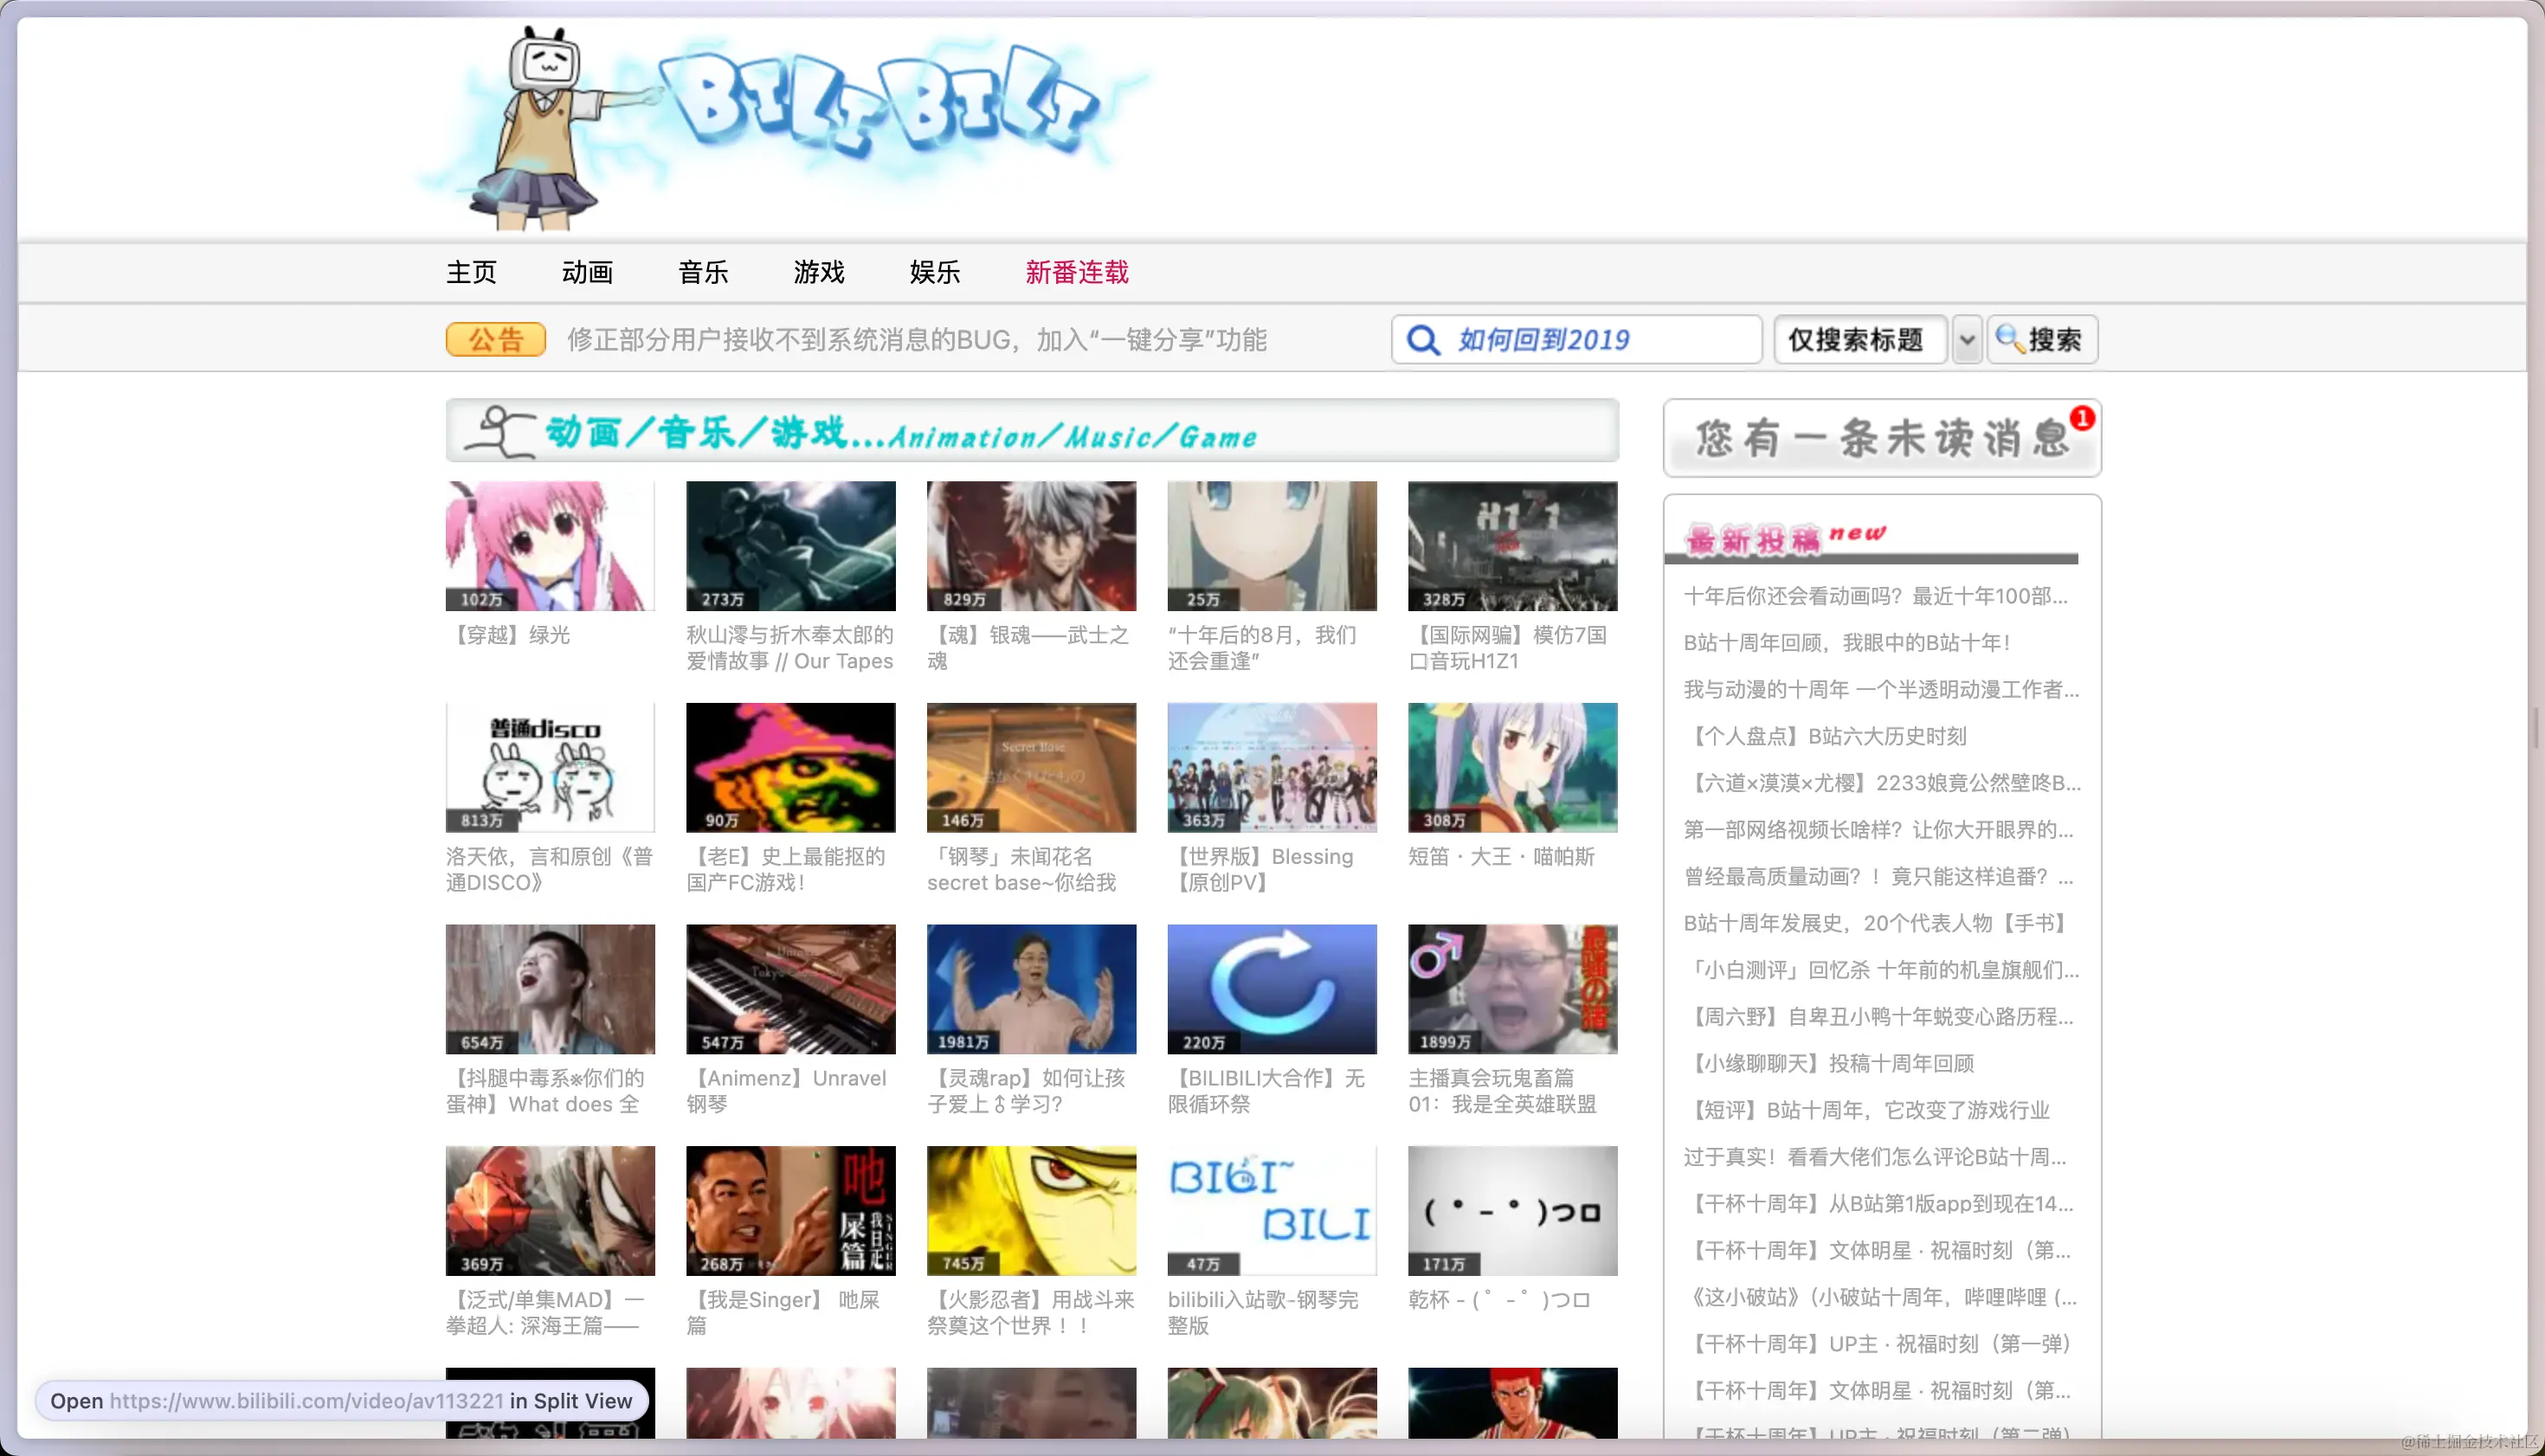The image size is (2545, 1456).
Task: Click title 【世界版】Blessing【原创PV】
Action: click(x=1261, y=869)
